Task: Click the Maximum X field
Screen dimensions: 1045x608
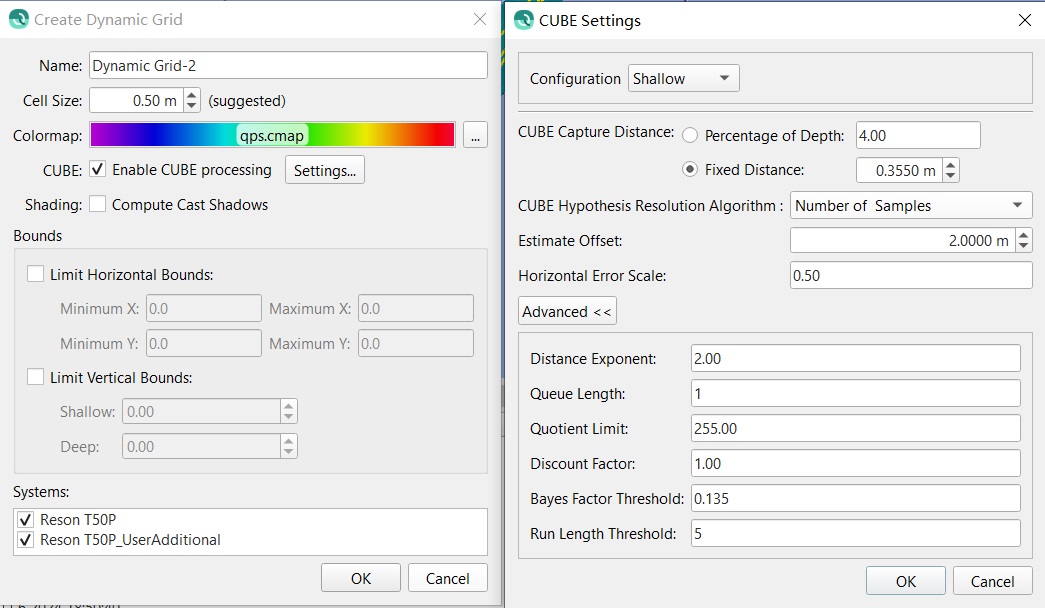Action: pos(416,308)
